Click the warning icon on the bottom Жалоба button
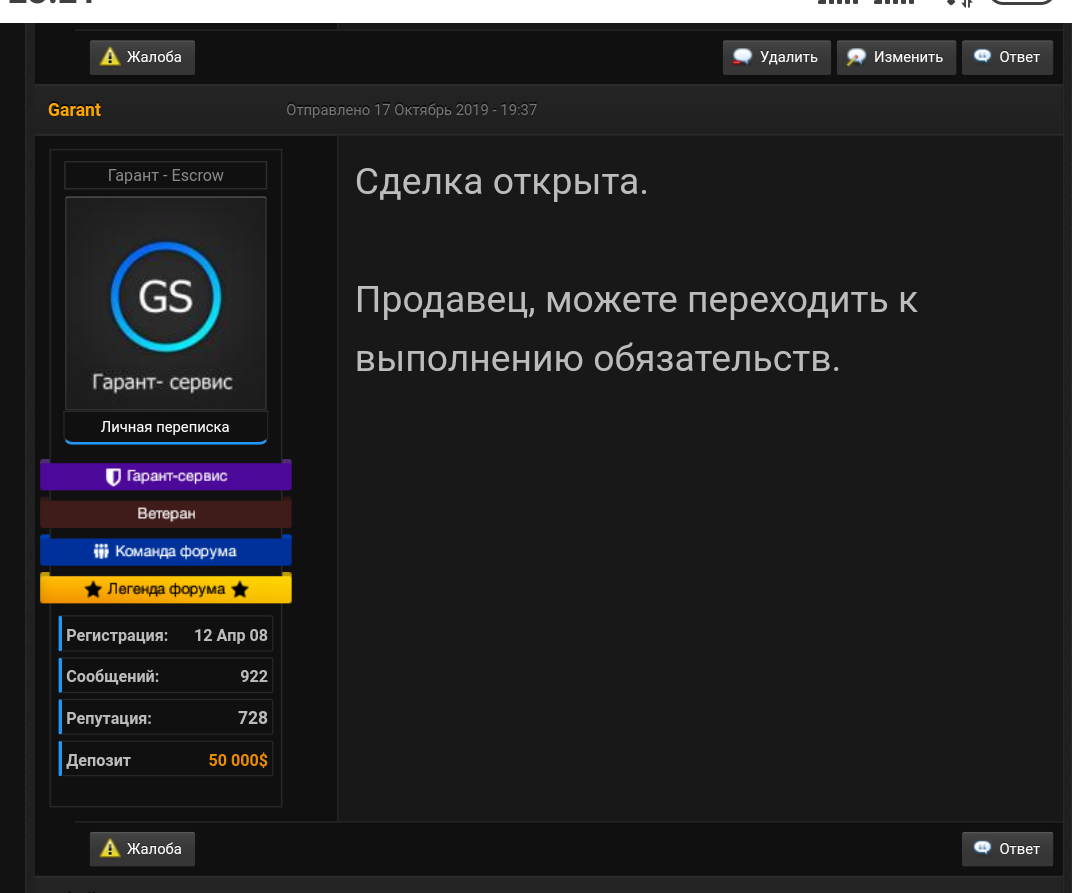The width and height of the screenshot is (1072, 893). tap(110, 849)
